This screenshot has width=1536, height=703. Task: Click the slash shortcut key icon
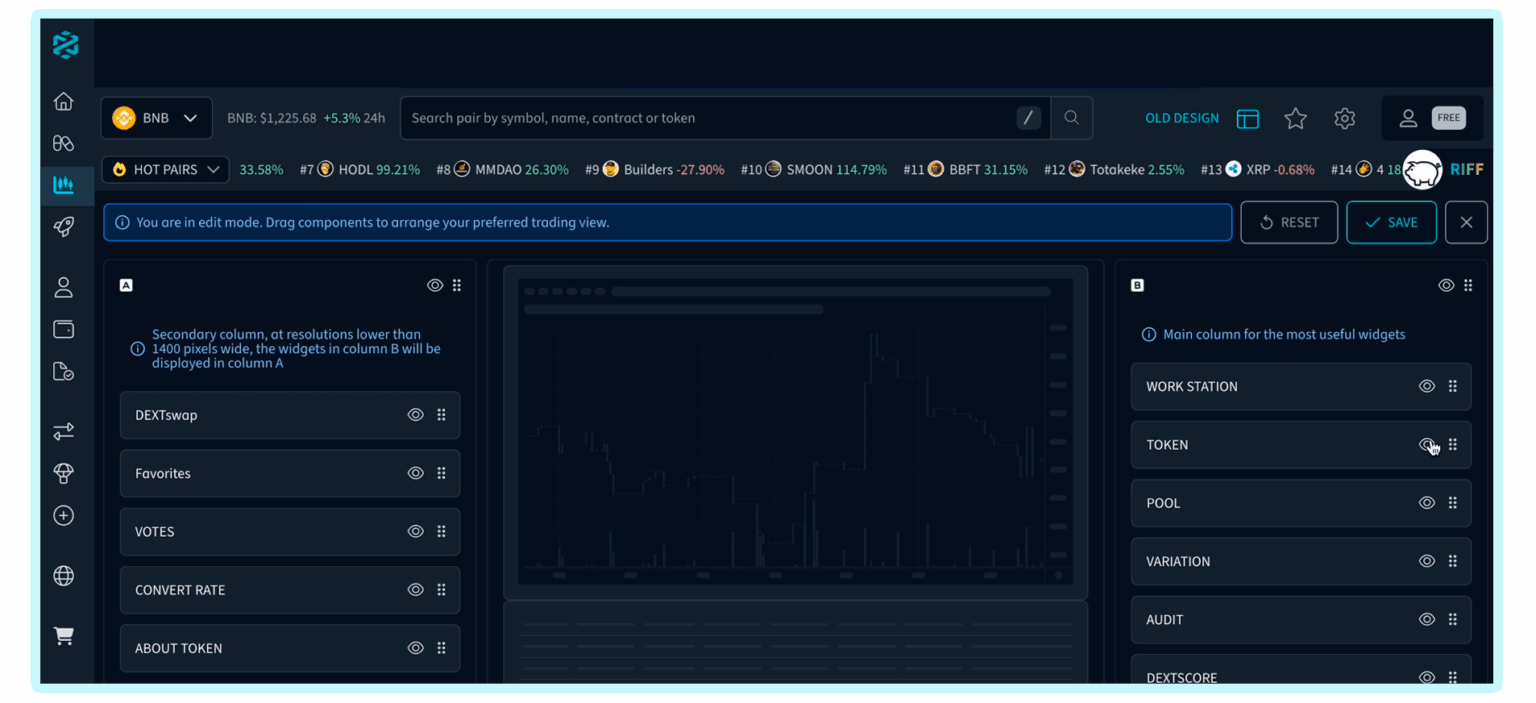tap(1028, 118)
